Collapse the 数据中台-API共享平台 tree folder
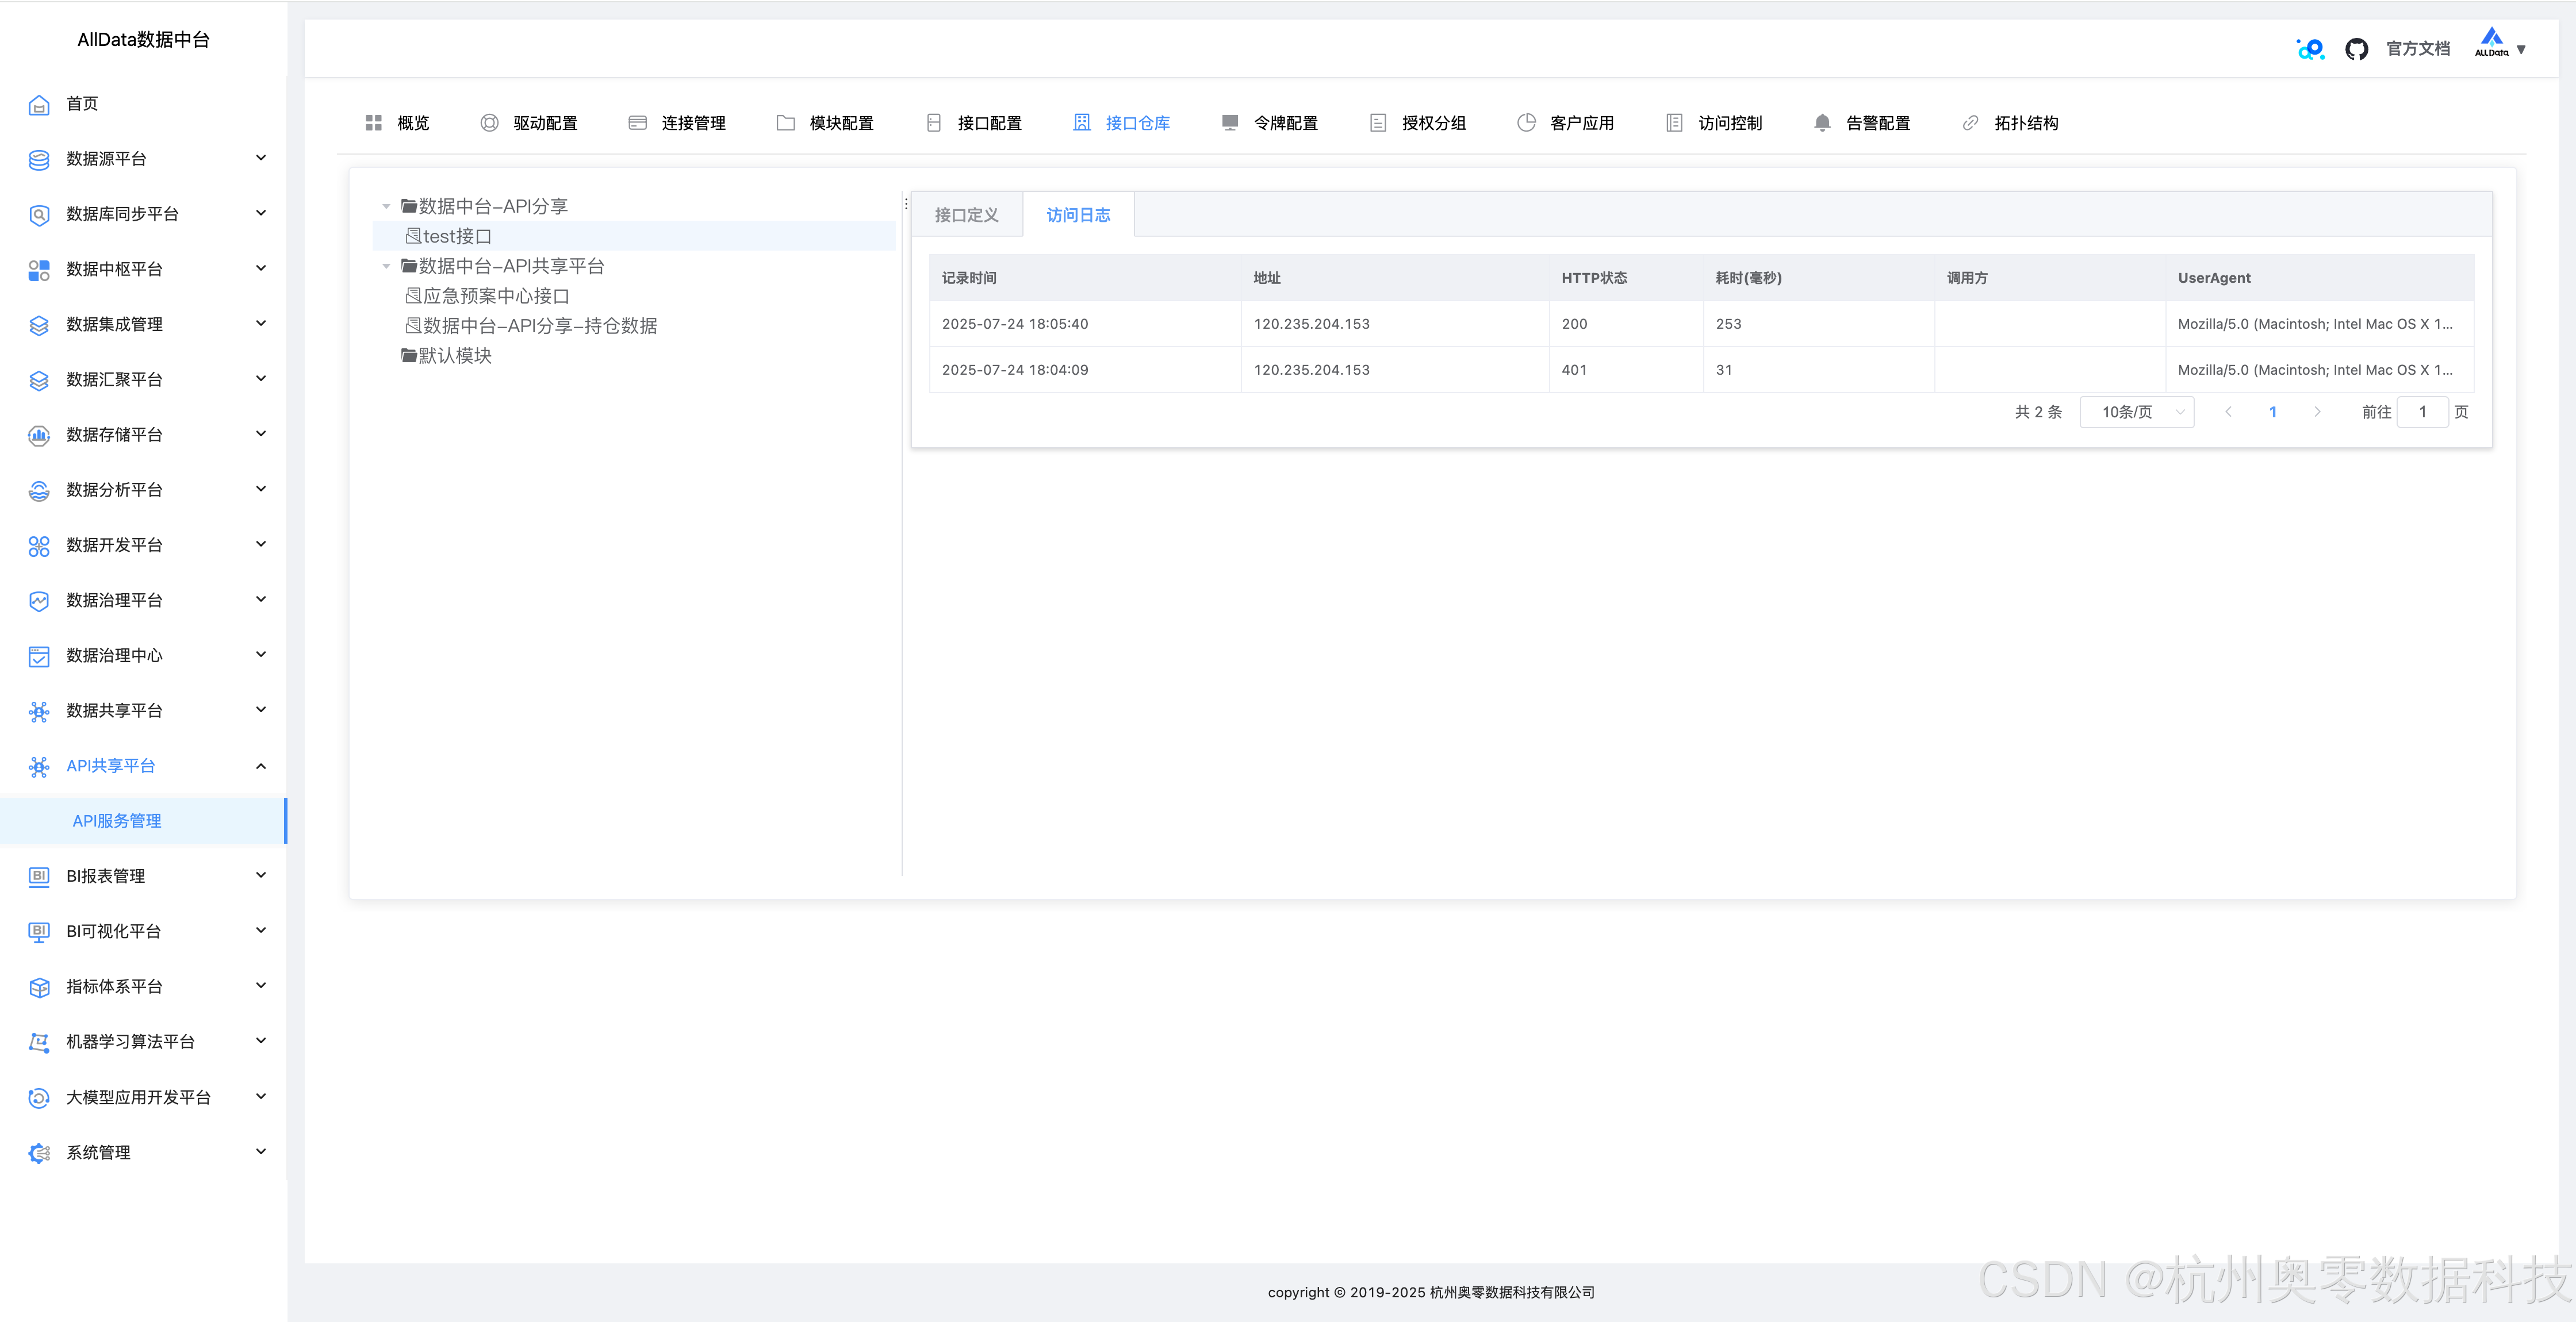 386,267
